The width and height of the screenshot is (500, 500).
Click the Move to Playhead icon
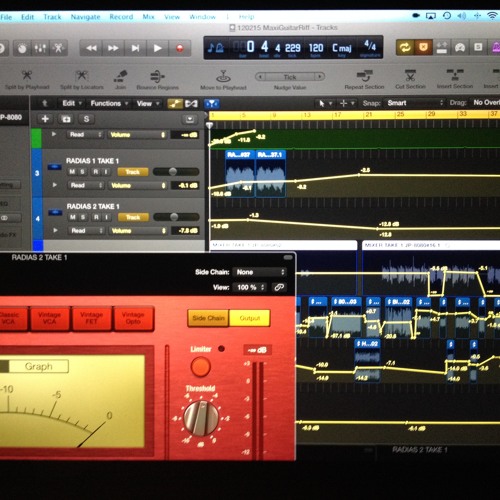pos(223,76)
